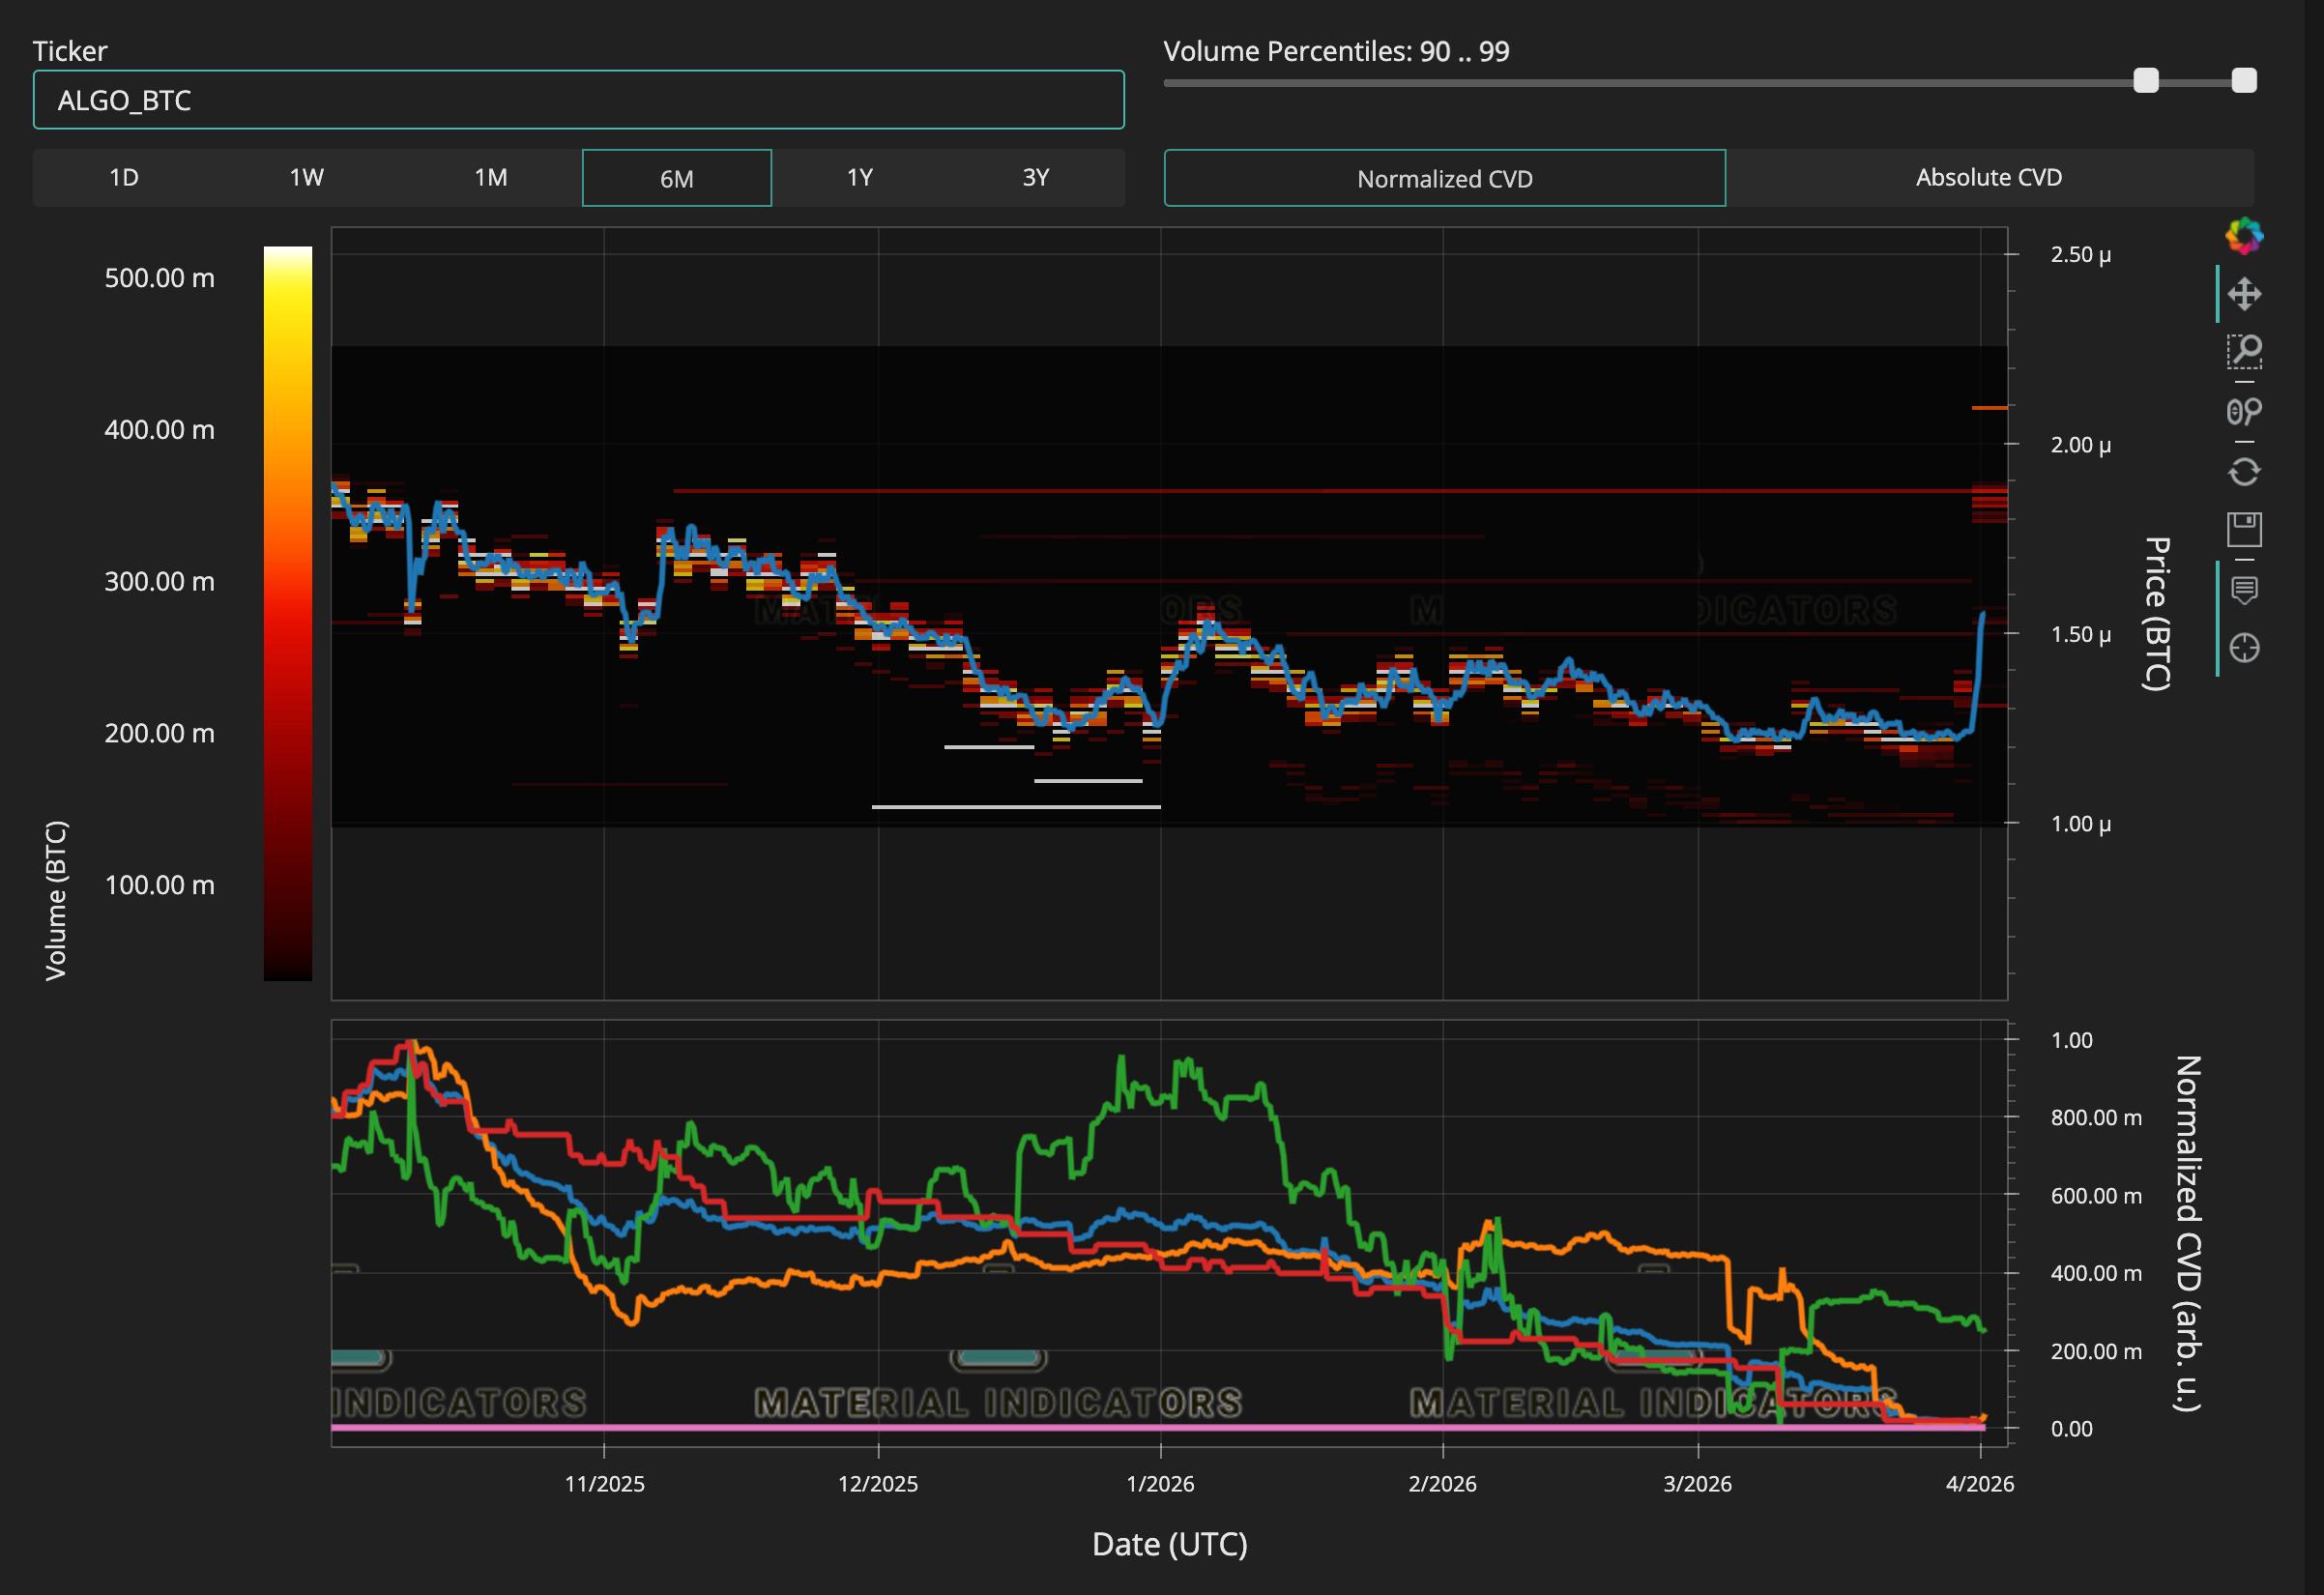This screenshot has width=2324, height=1595.
Task: Click the Save plot icon
Action: [x=2244, y=529]
